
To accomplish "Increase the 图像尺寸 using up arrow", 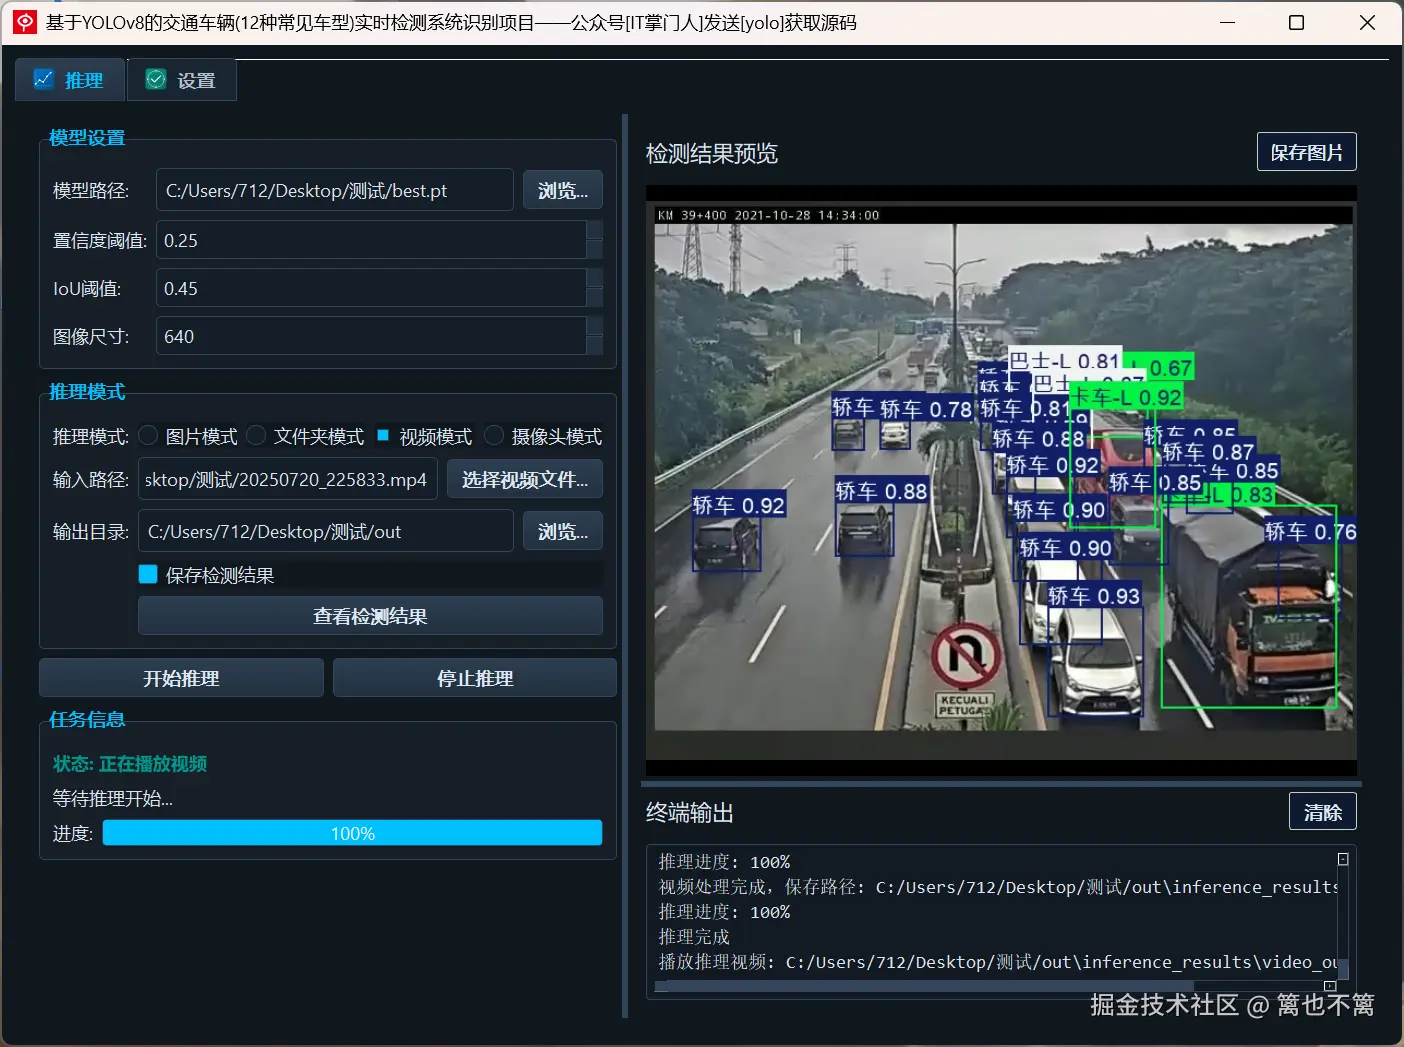I will pos(595,326).
